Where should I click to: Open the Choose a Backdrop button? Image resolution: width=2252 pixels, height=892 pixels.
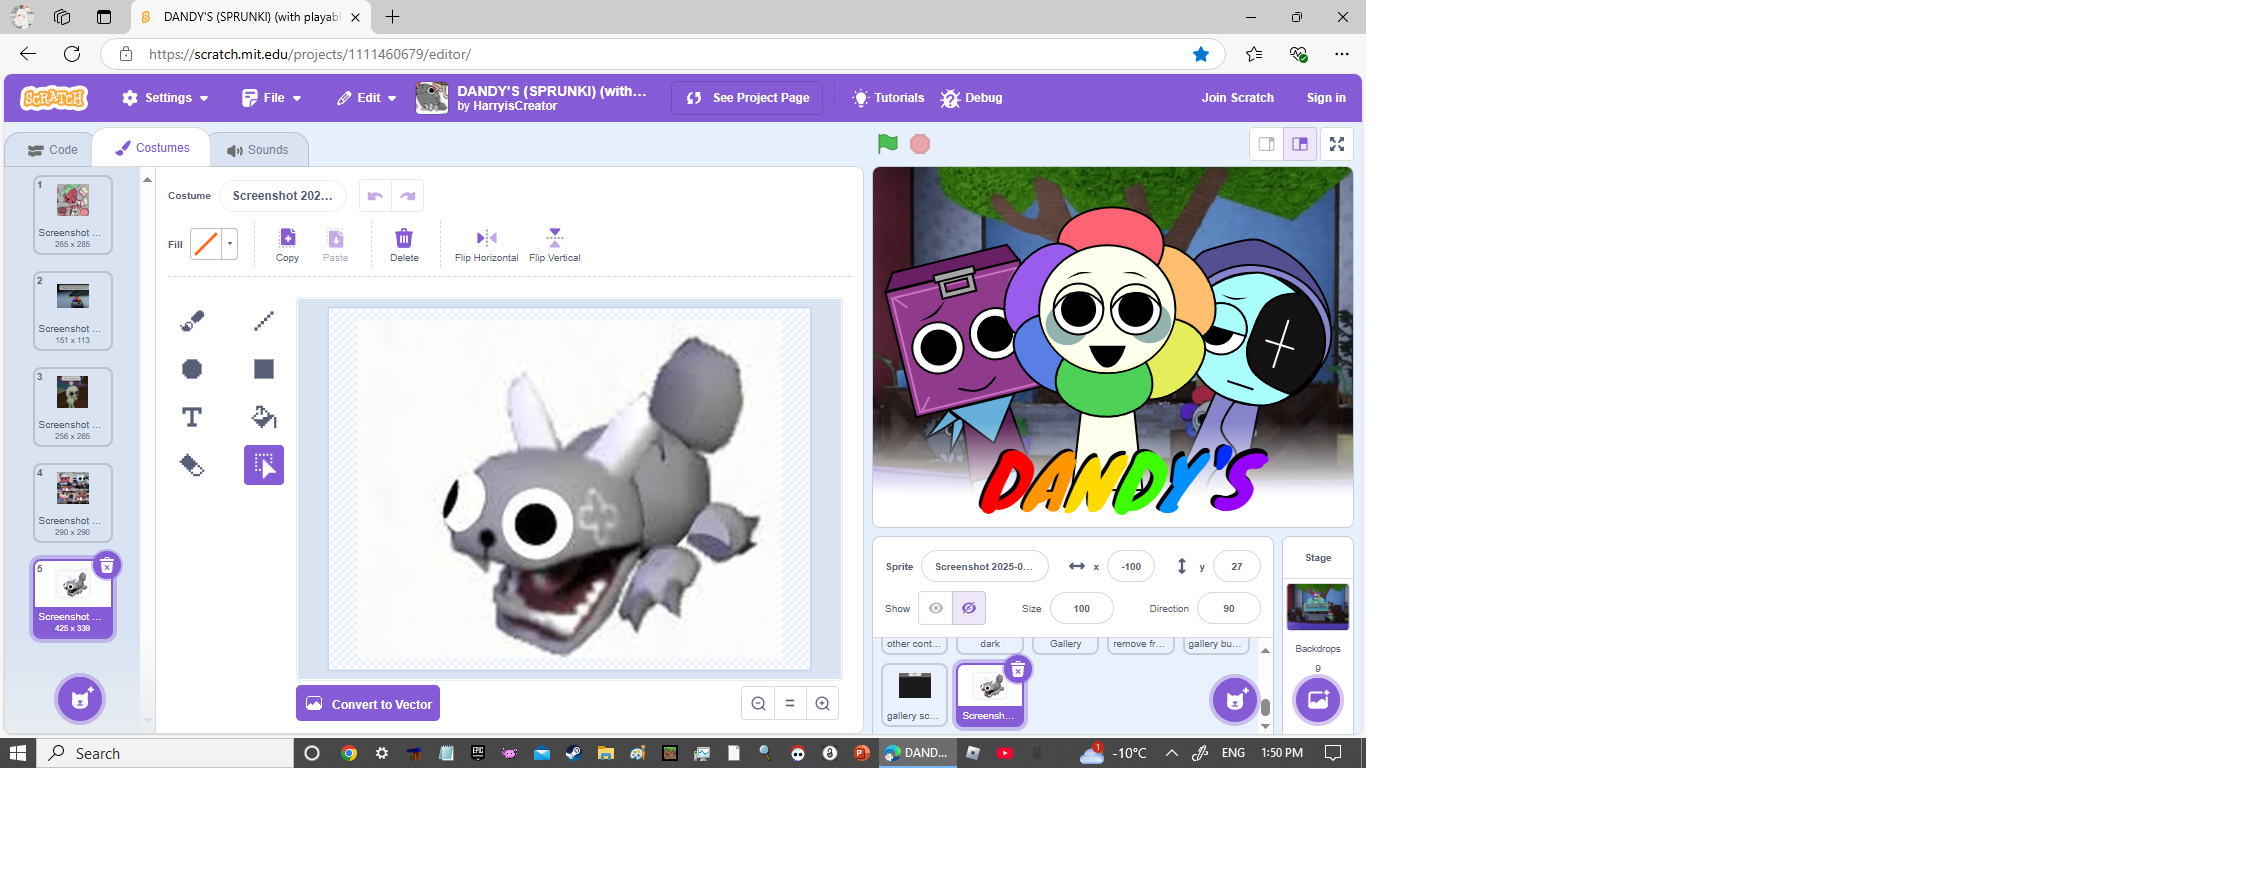click(x=1318, y=700)
